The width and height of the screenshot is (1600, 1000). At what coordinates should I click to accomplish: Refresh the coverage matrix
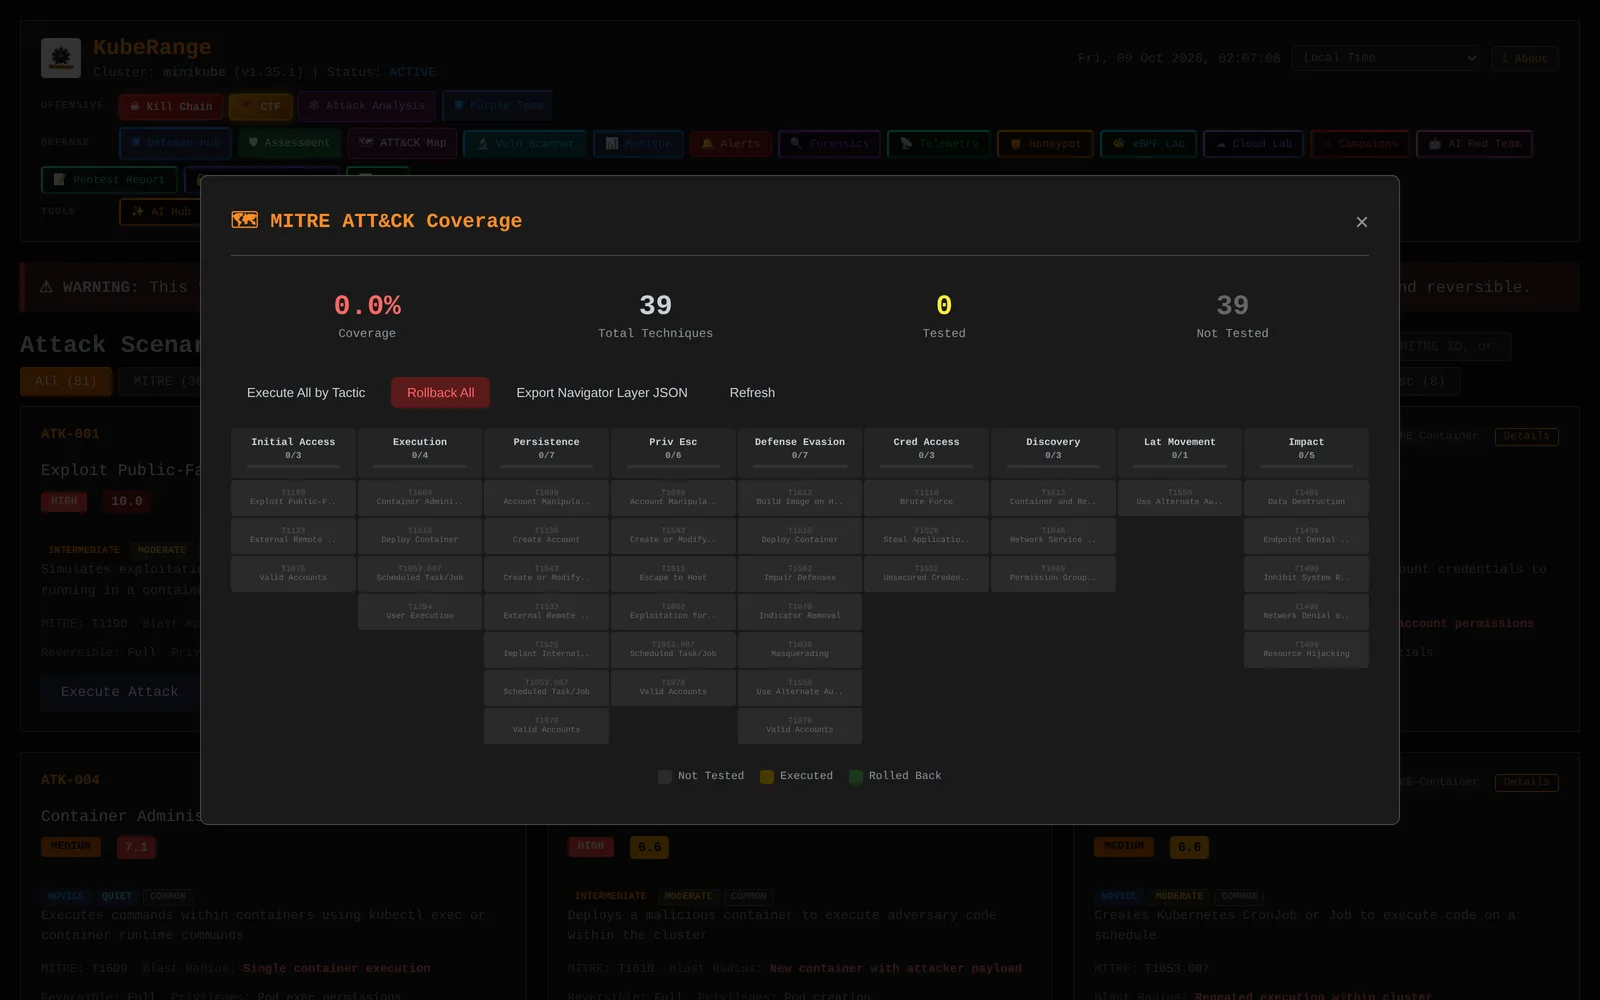[752, 393]
